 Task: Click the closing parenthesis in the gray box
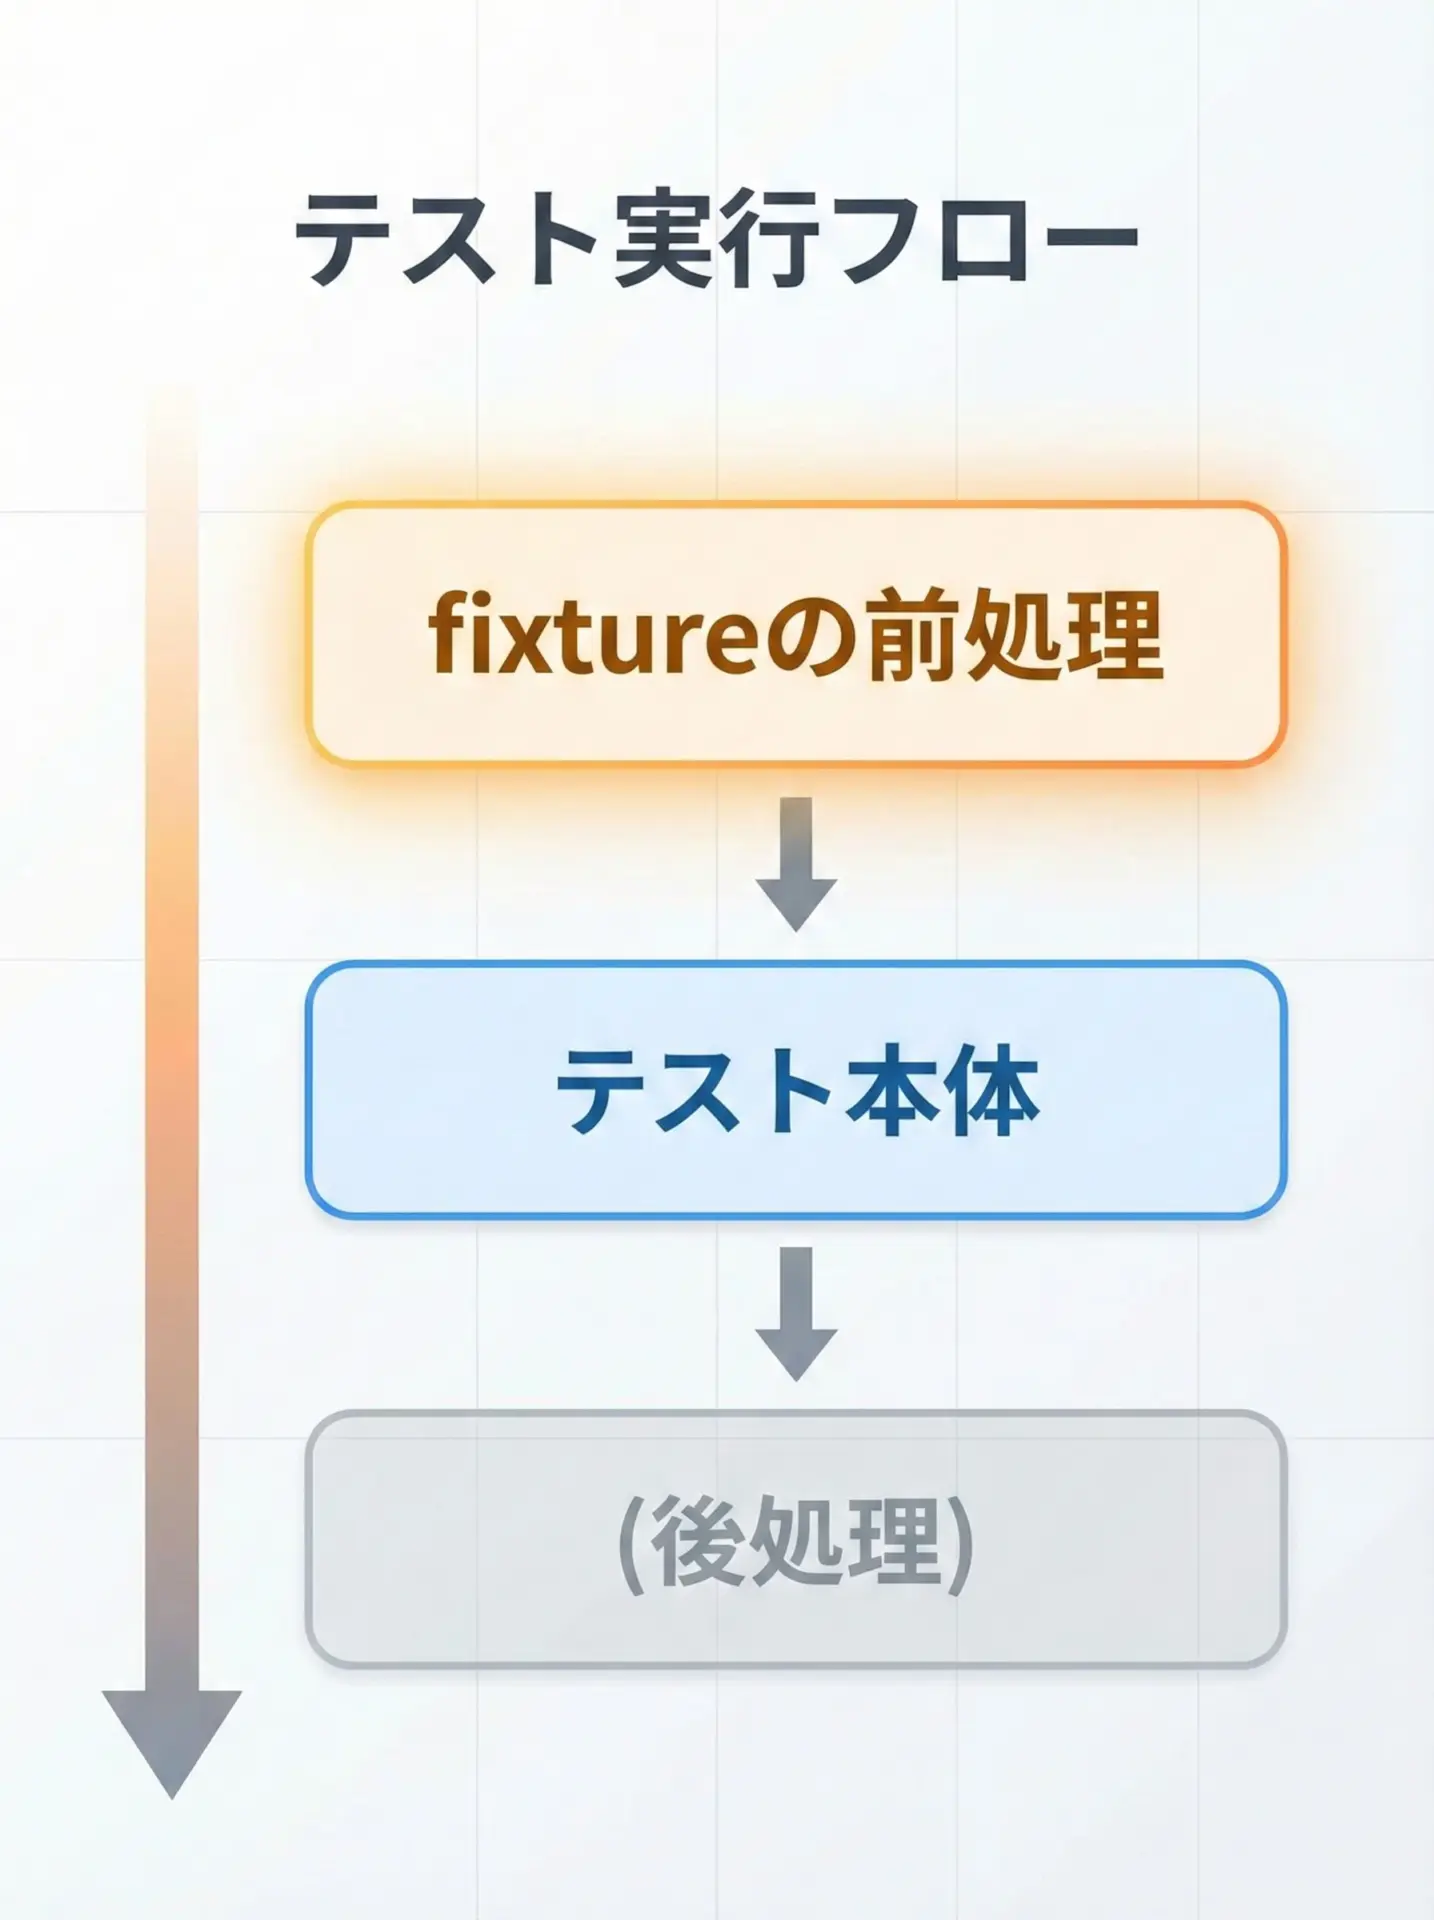[960, 1543]
